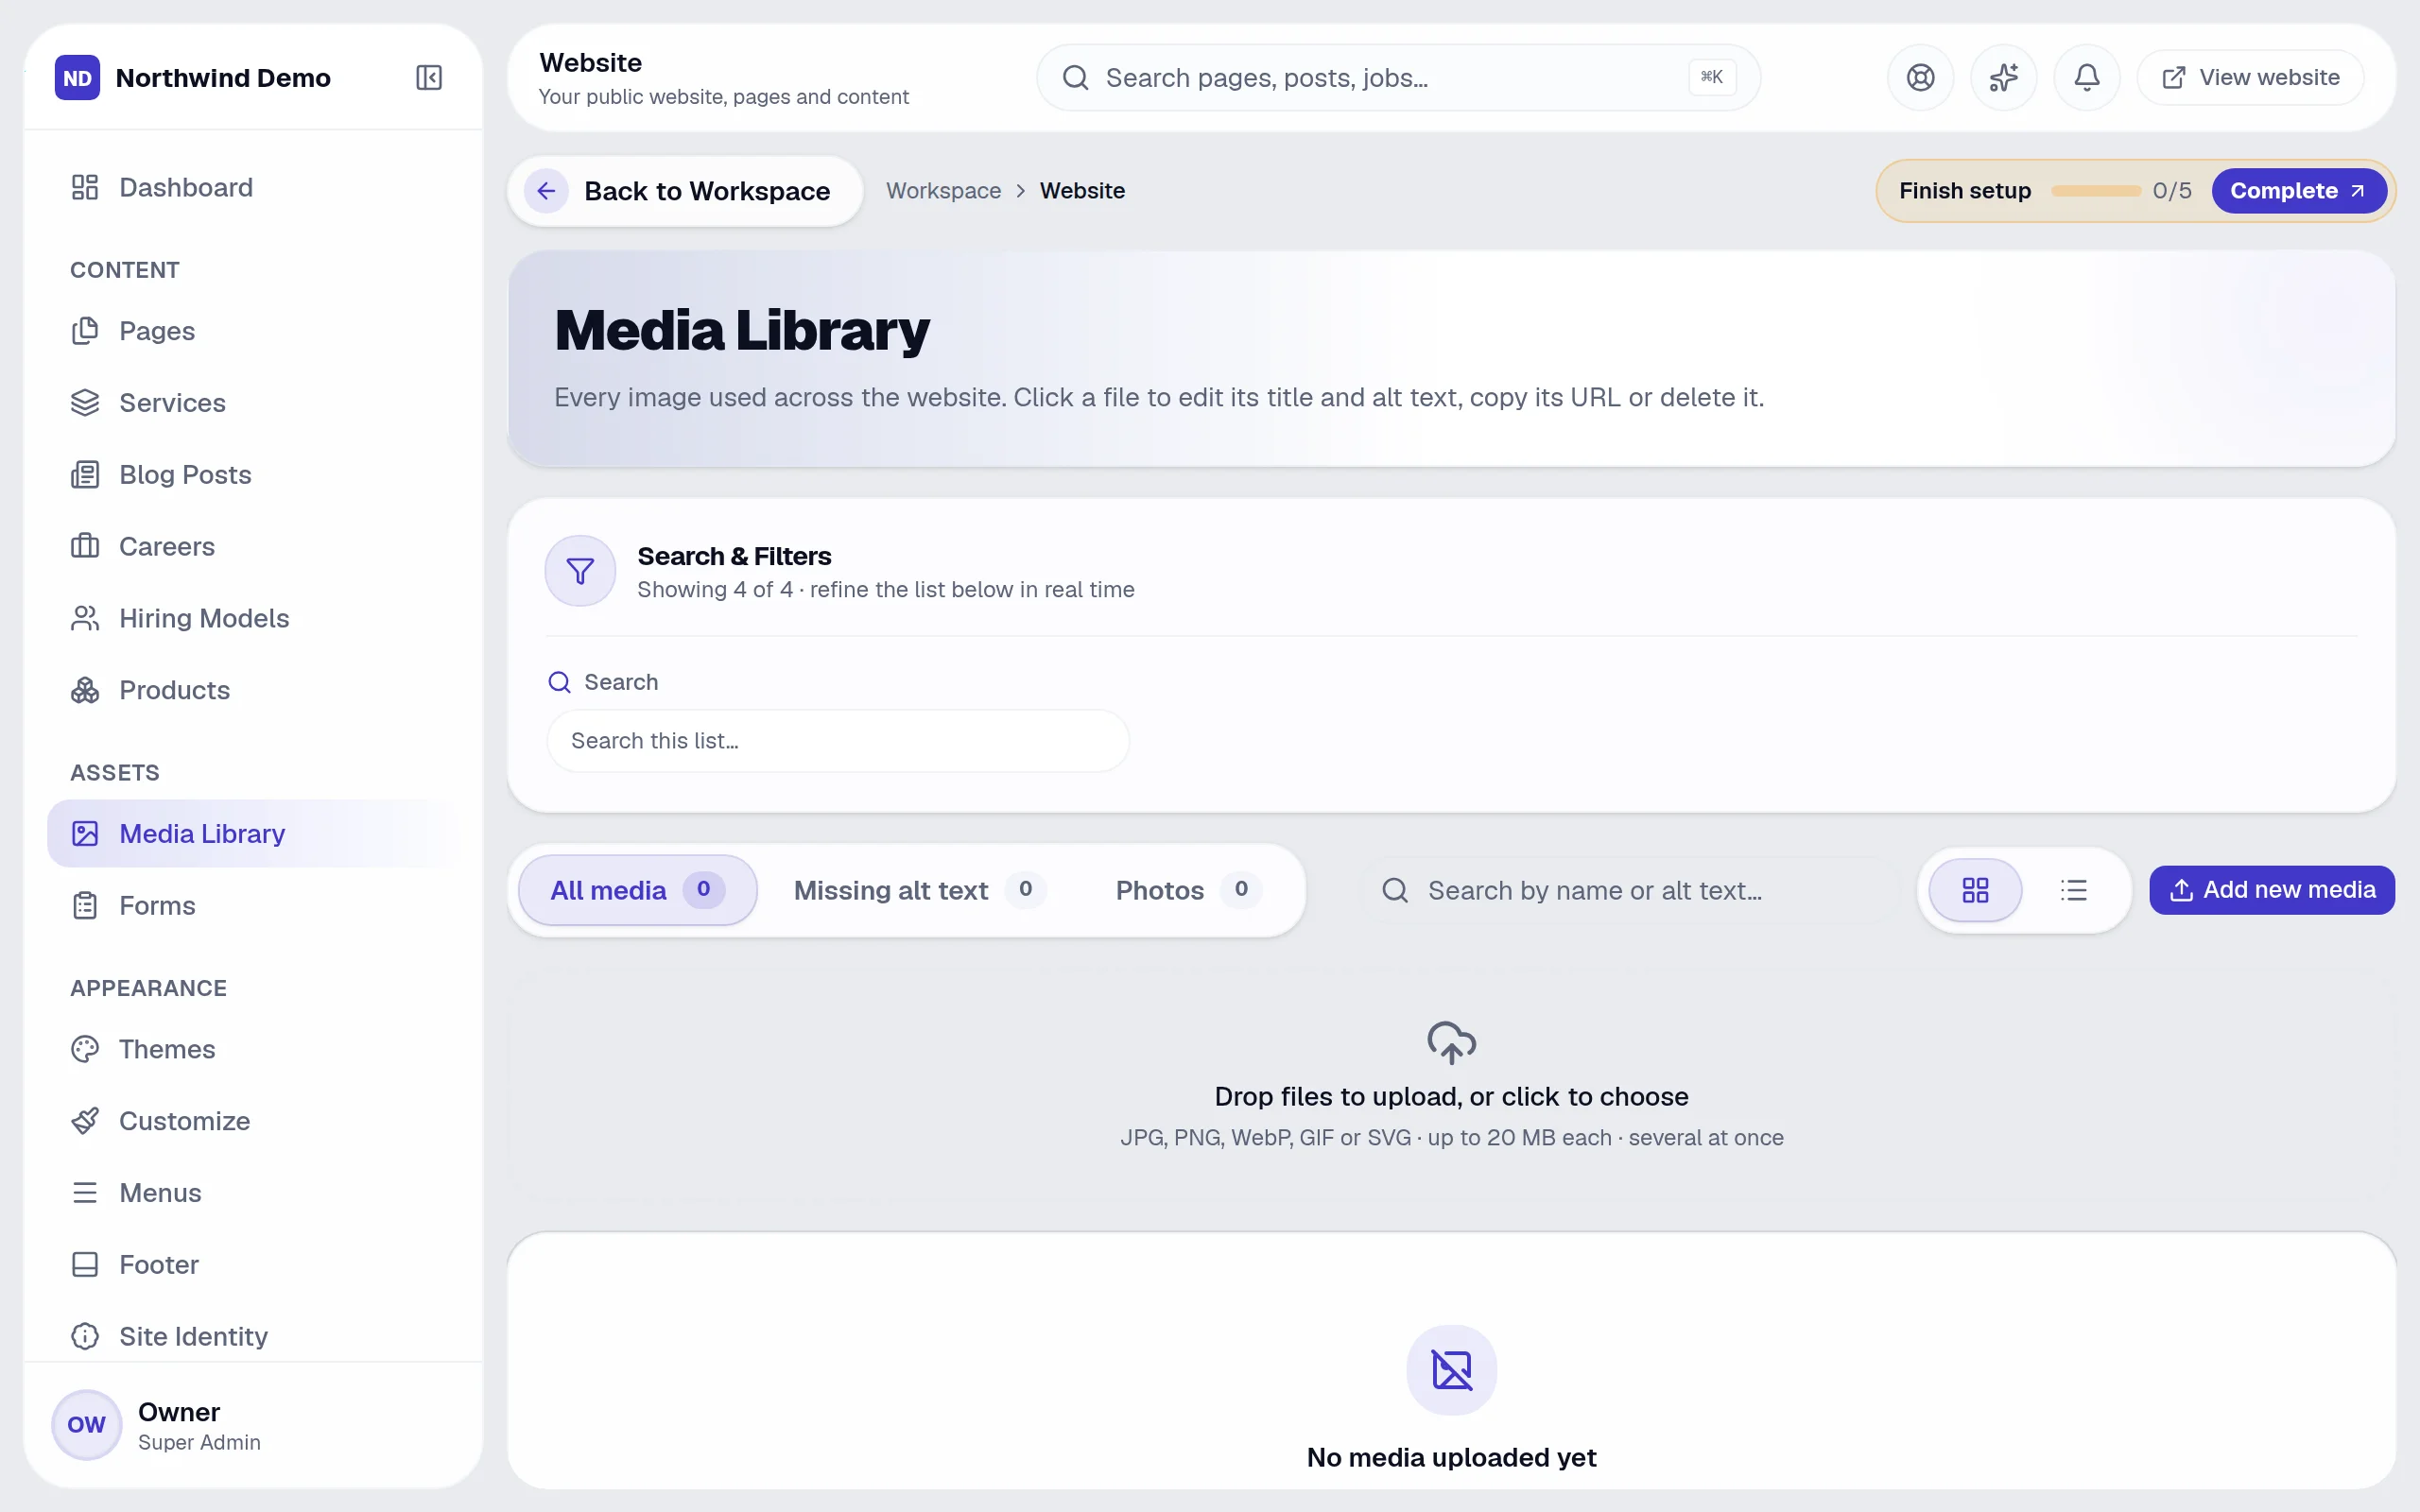Open the help lifebuoy icon
This screenshot has height=1512, width=2420.
coord(1920,77)
